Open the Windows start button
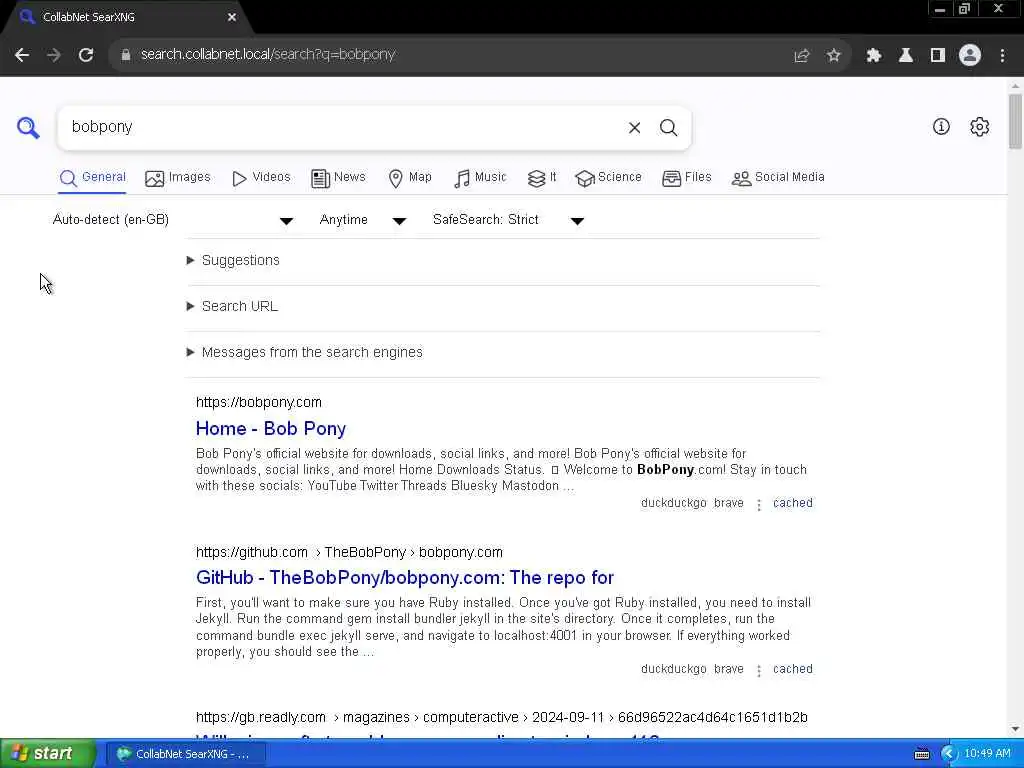This screenshot has width=1024, height=768. pos(48,754)
